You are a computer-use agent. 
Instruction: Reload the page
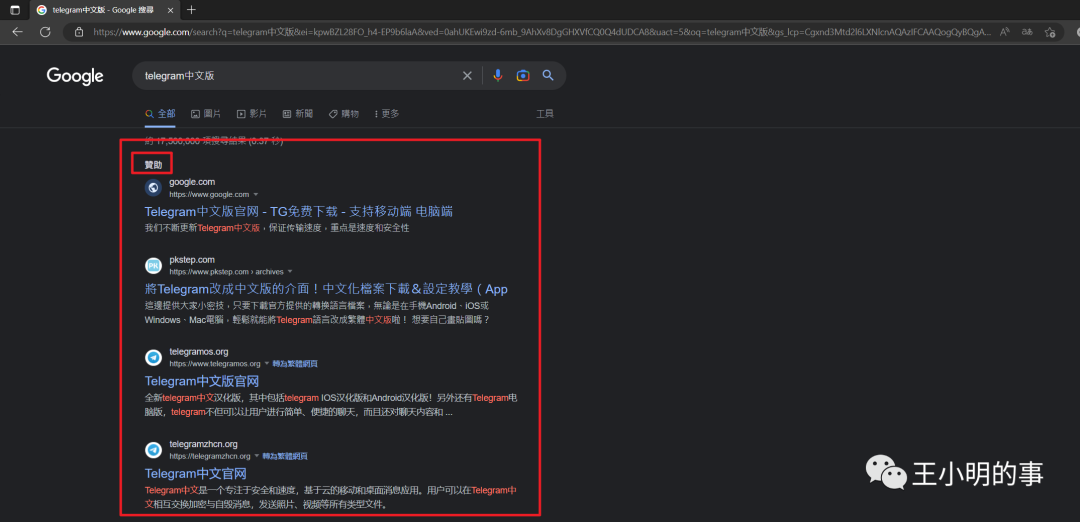point(45,32)
